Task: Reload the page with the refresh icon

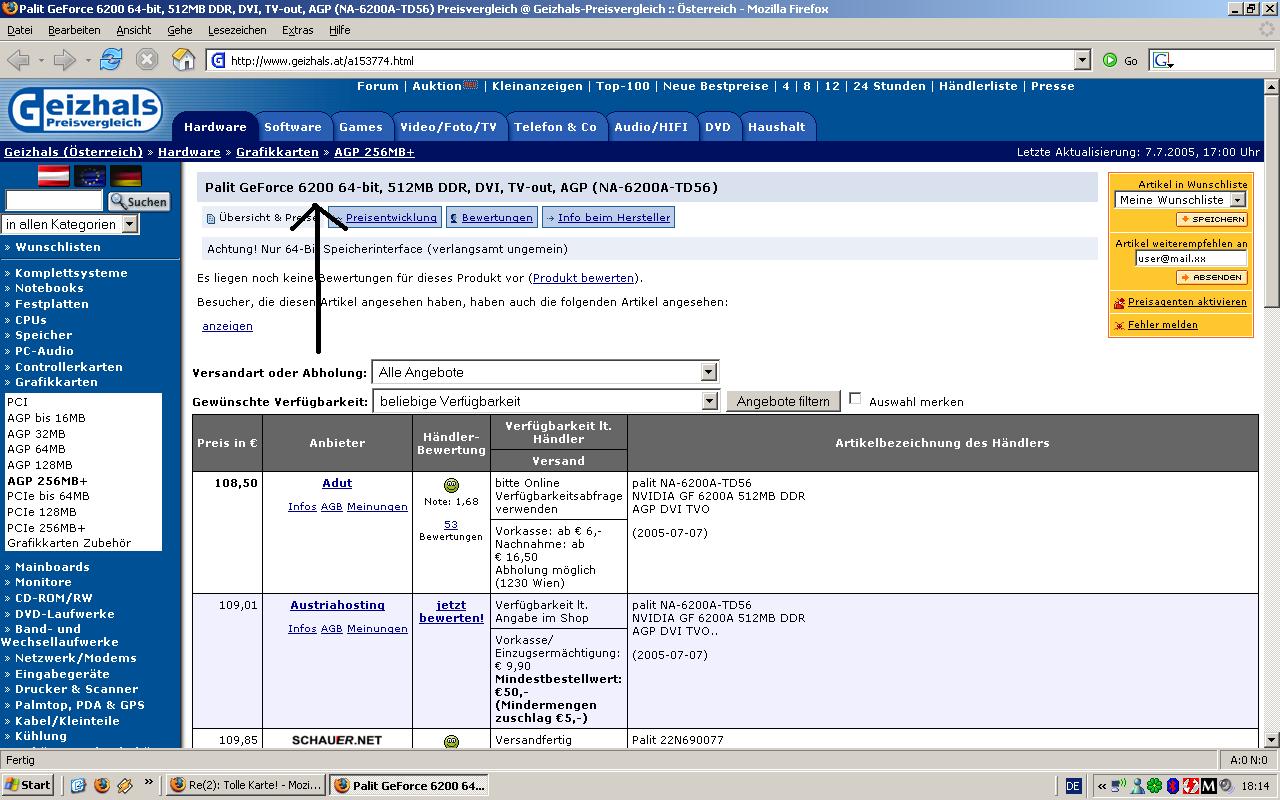Action: 111,60
